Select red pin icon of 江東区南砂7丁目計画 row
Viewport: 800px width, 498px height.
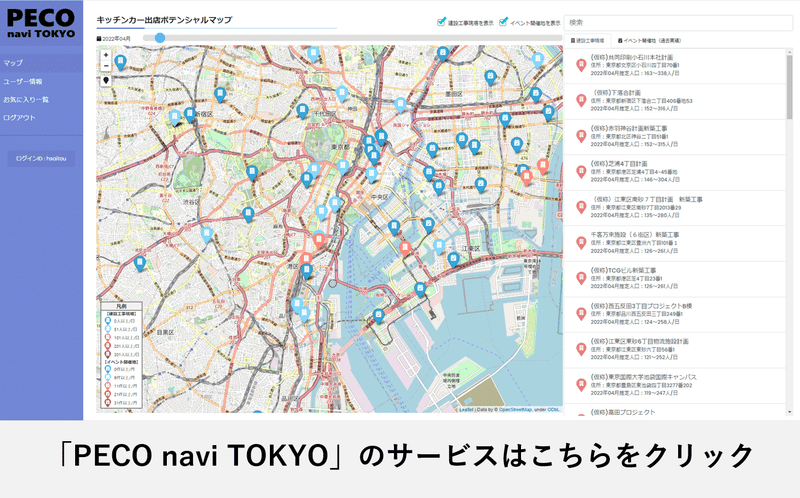coord(581,207)
